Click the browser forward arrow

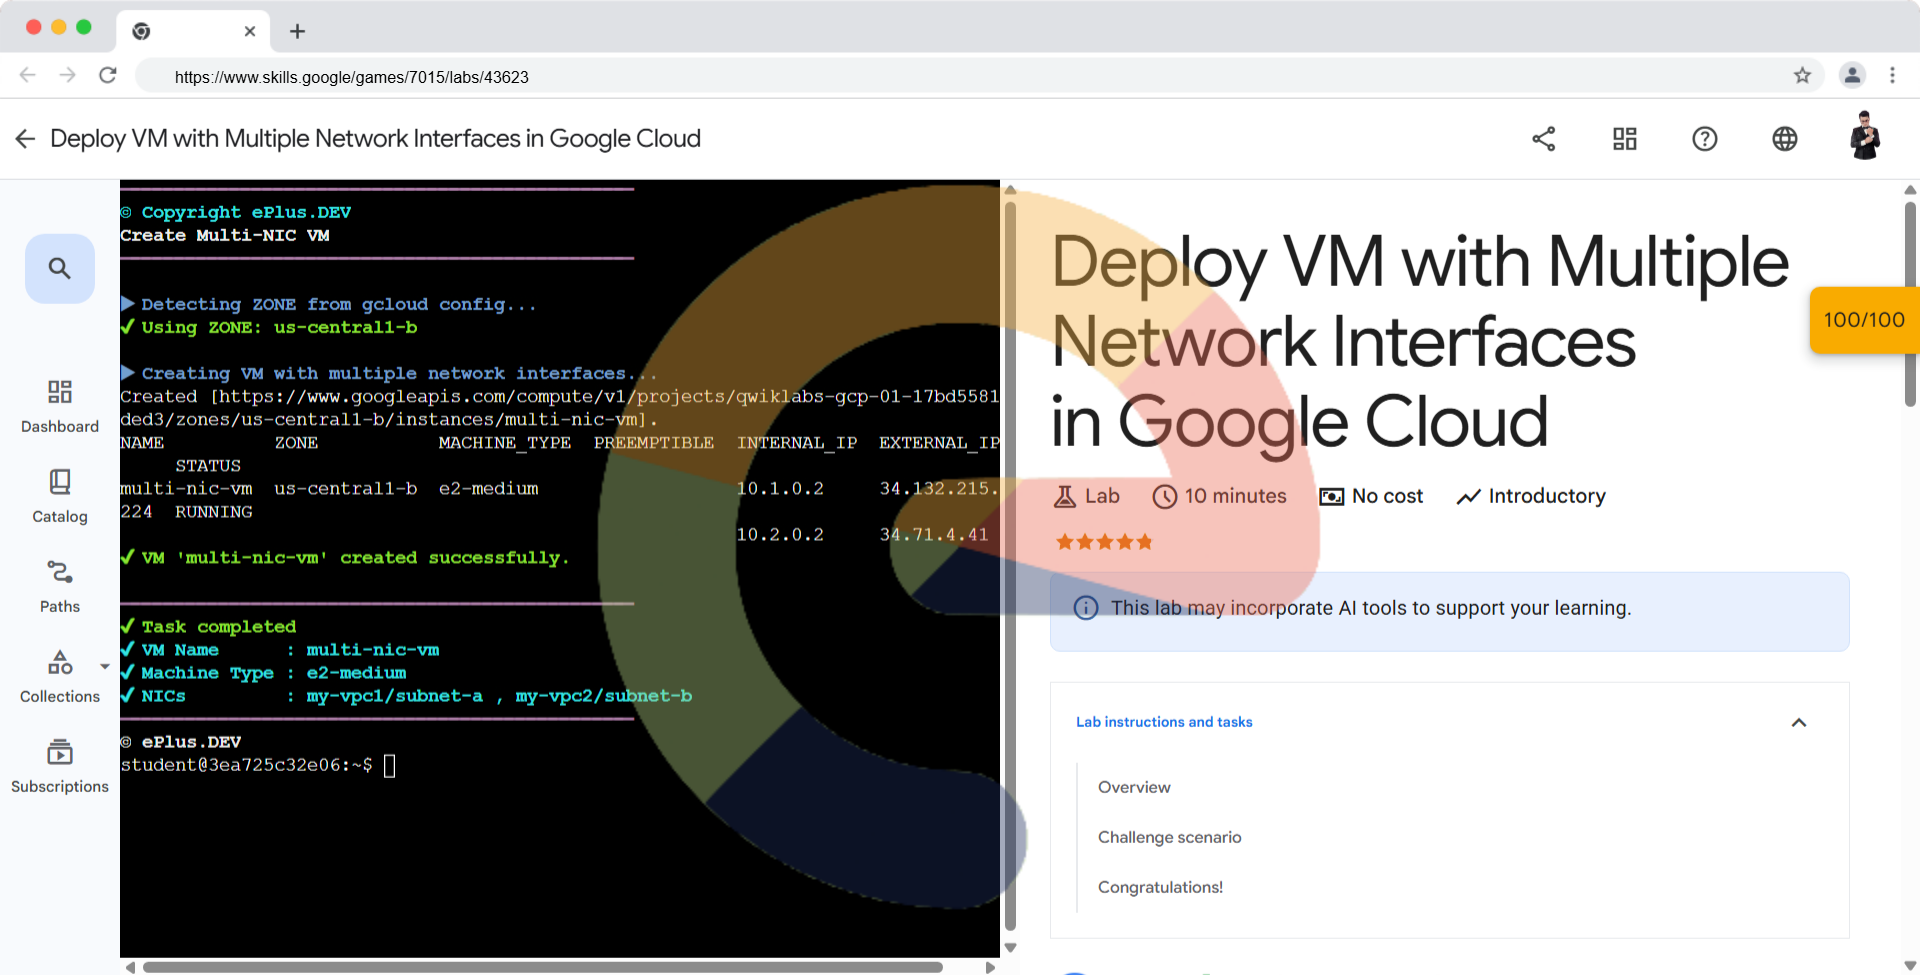[x=67, y=75]
